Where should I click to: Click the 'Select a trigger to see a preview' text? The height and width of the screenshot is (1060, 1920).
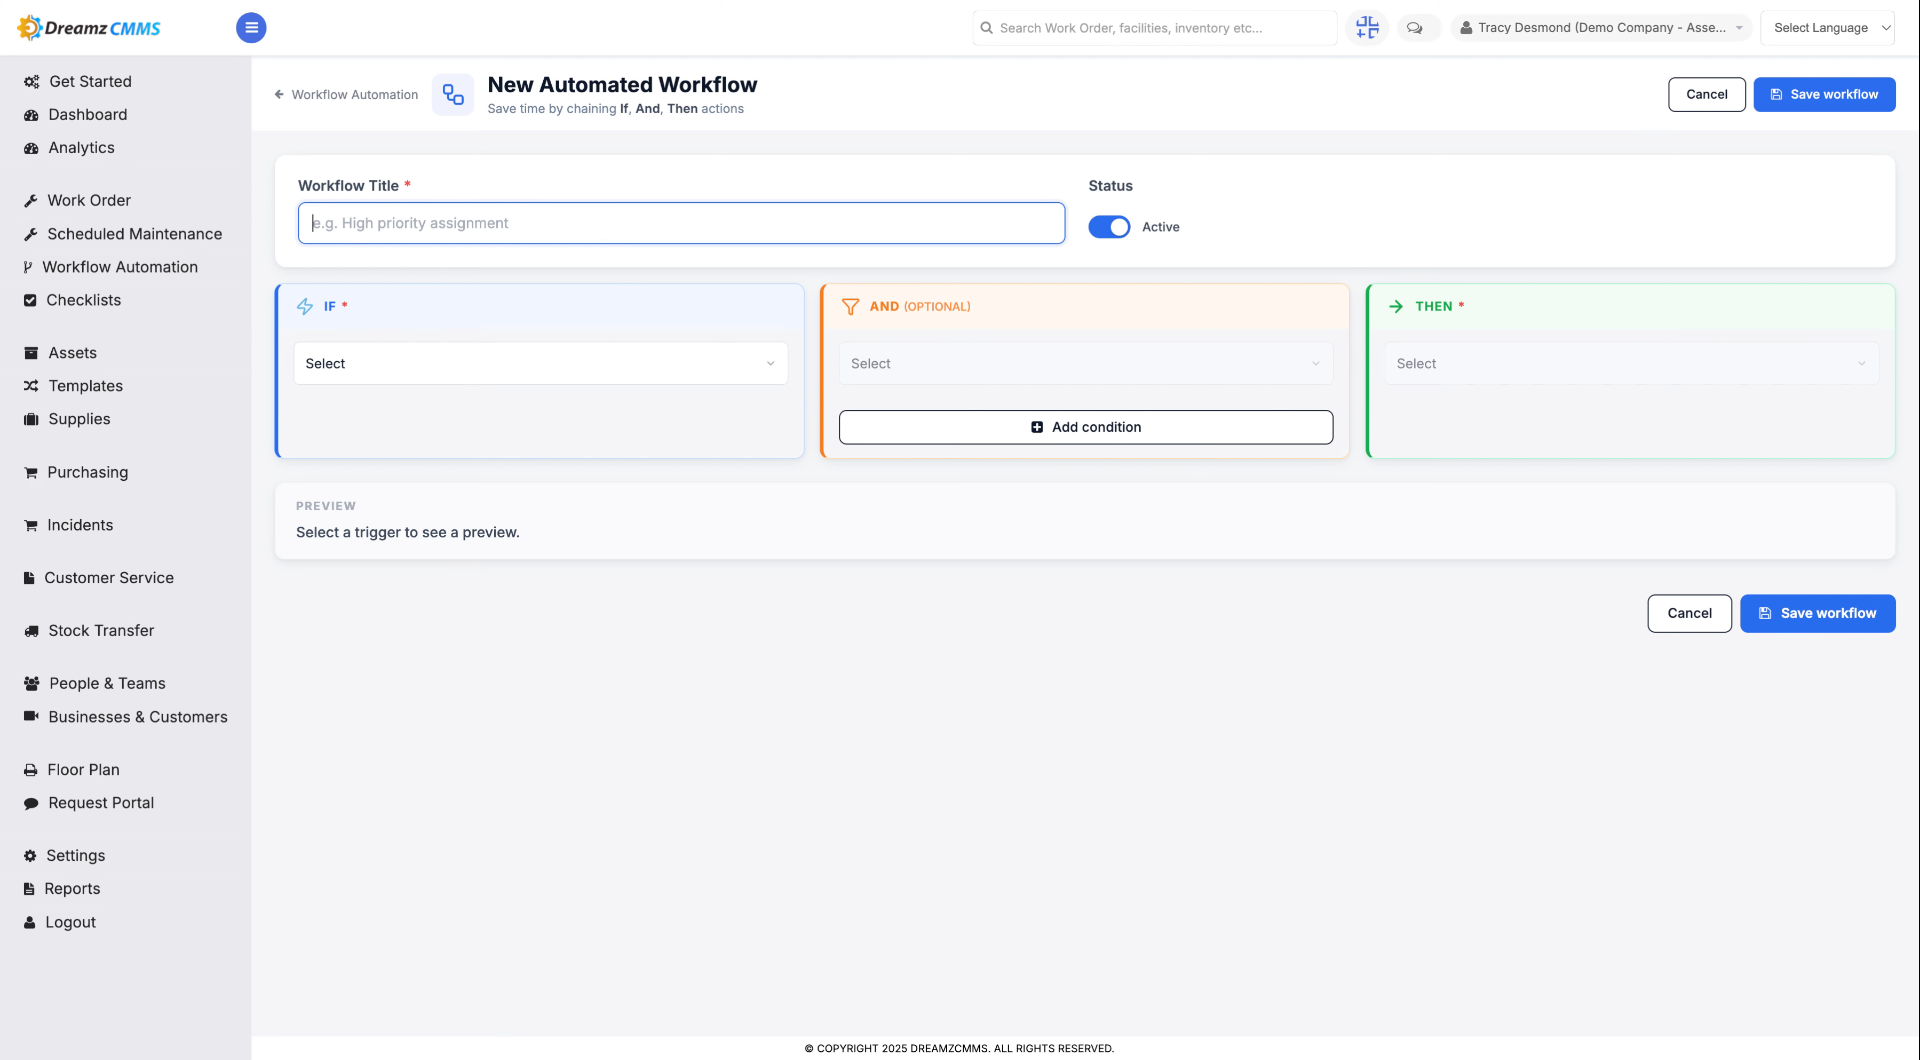(x=408, y=532)
